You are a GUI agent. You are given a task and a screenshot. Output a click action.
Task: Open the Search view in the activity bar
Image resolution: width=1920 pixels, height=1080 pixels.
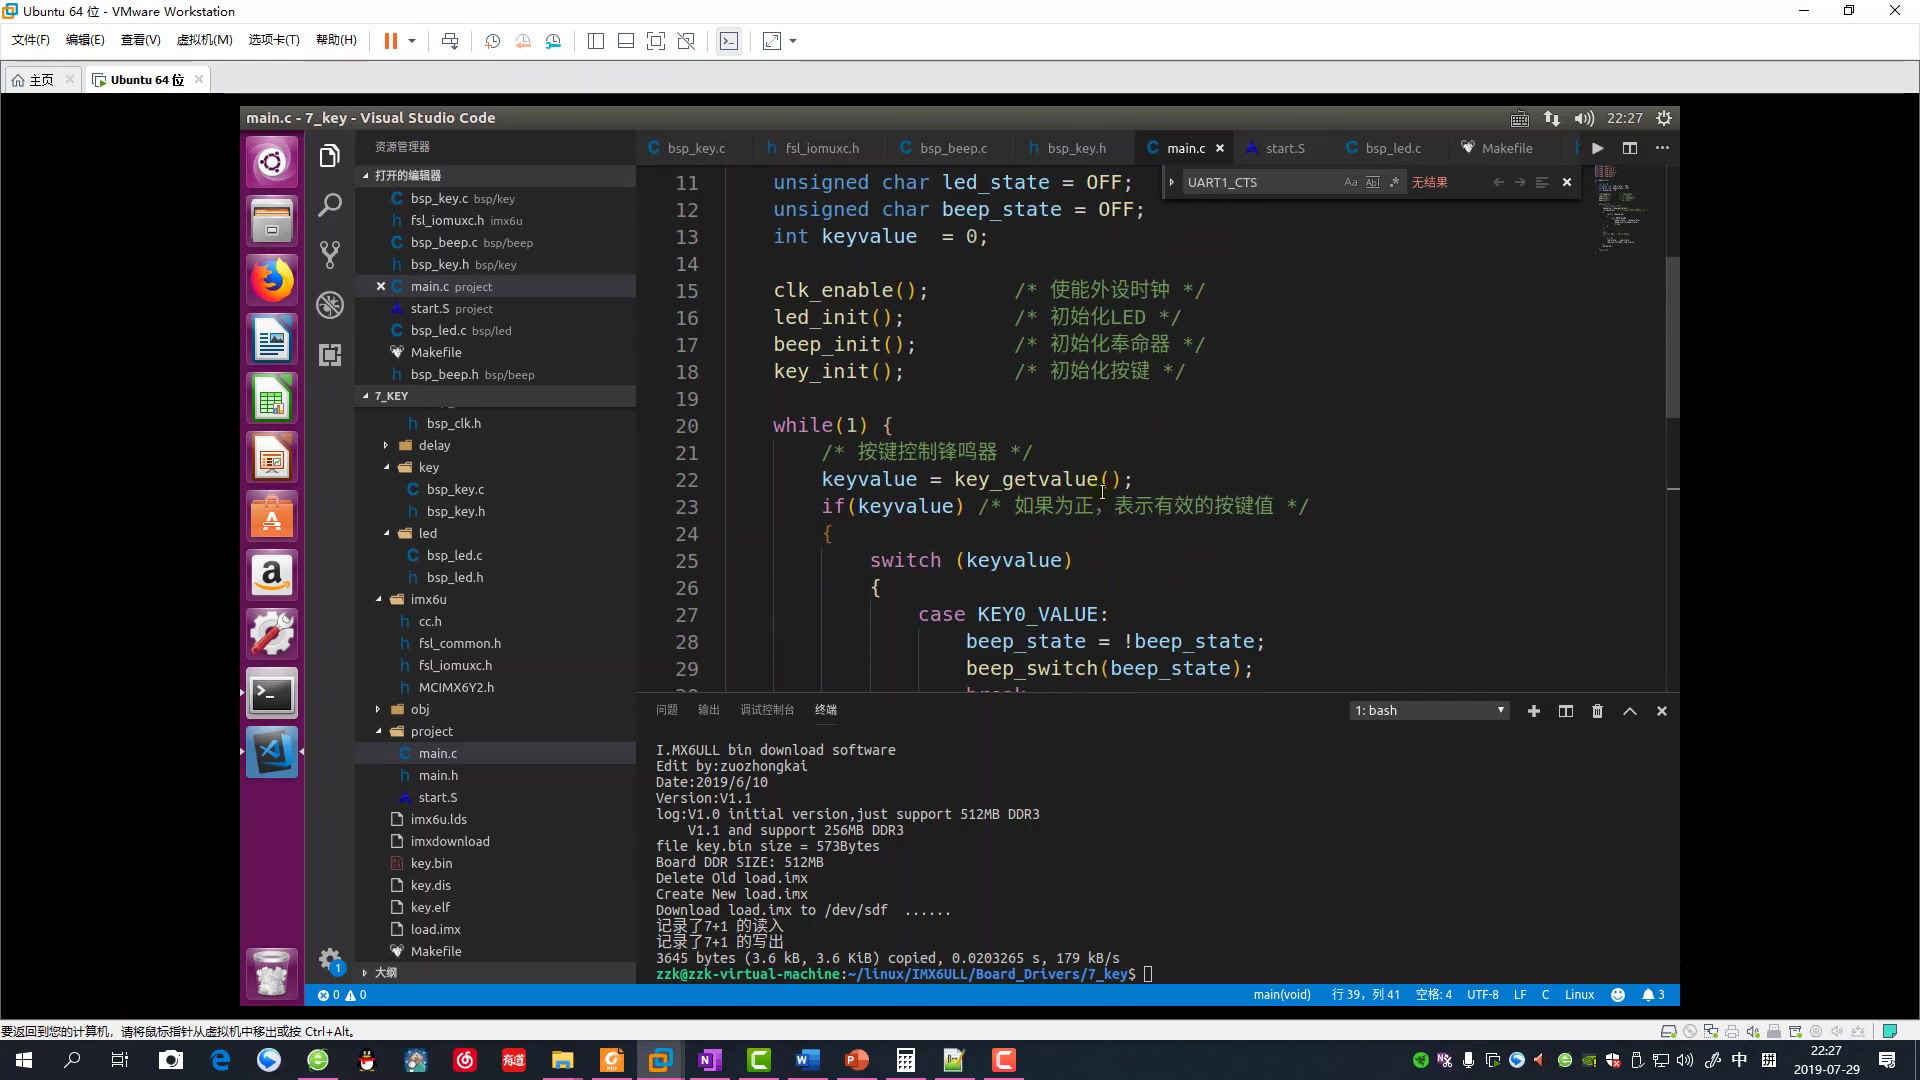pyautogui.click(x=330, y=204)
